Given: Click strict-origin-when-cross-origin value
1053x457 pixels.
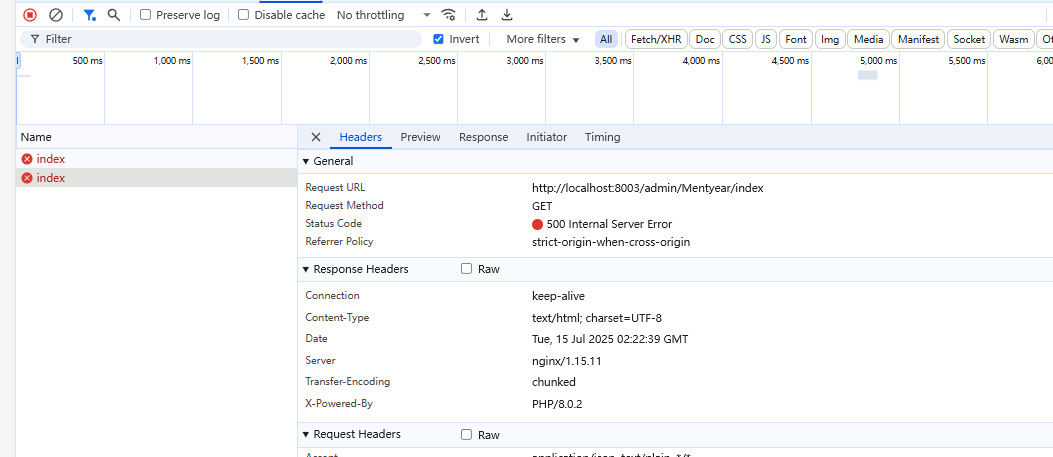Looking at the screenshot, I should [x=611, y=242].
